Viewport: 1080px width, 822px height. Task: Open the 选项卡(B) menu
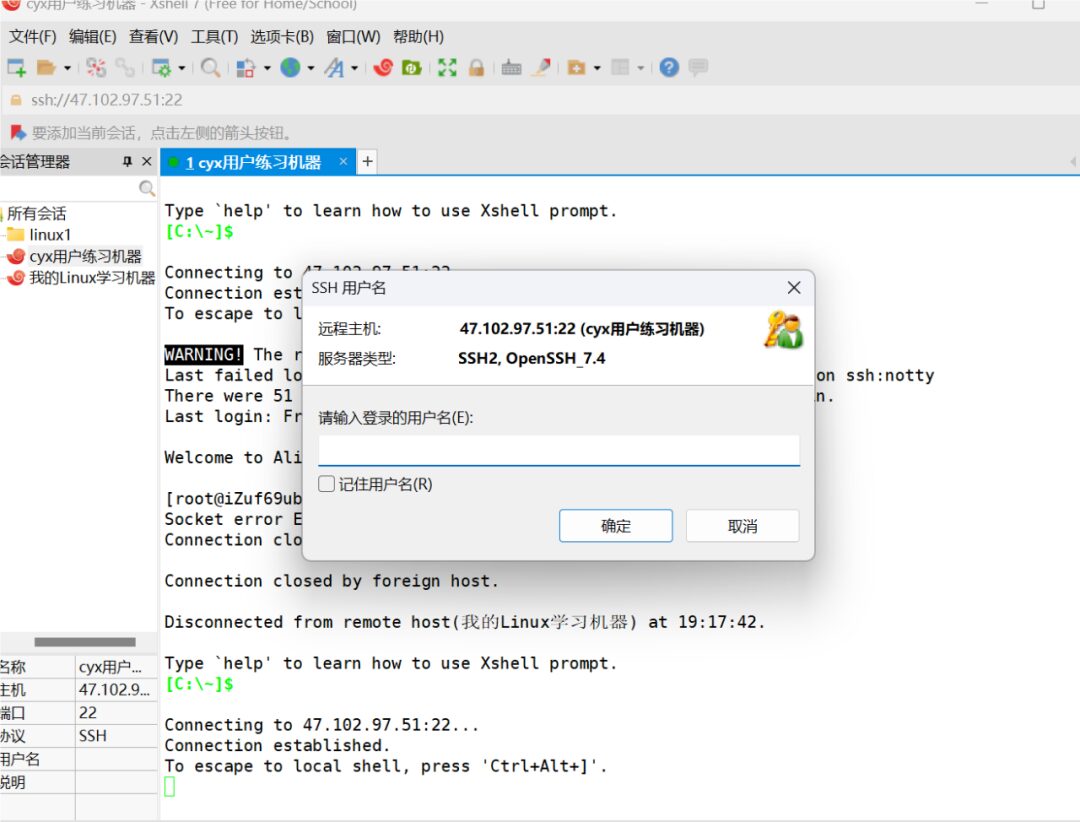pyautogui.click(x=282, y=37)
